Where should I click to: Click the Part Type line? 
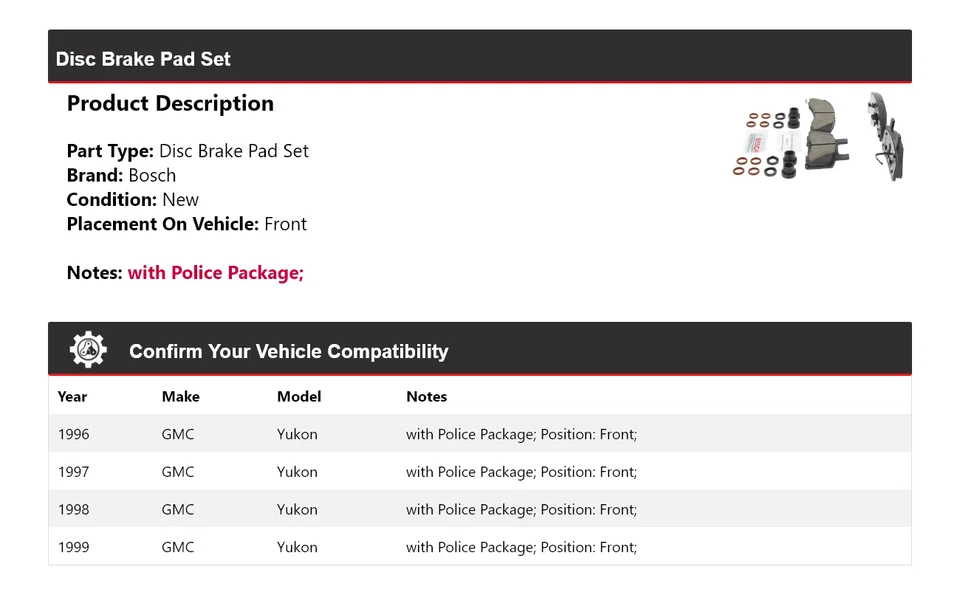pos(187,151)
